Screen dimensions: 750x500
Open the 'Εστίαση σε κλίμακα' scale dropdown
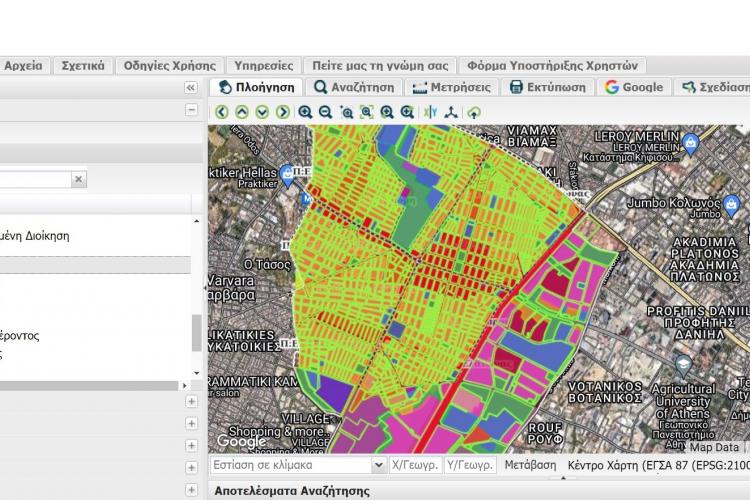click(x=379, y=466)
